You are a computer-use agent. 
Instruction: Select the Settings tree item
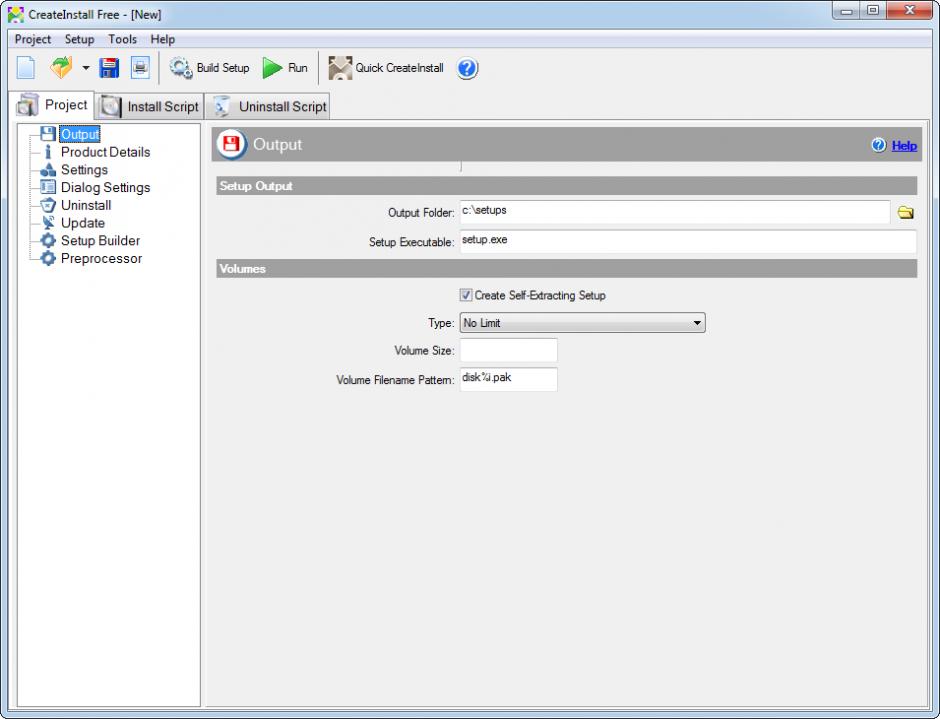point(84,170)
